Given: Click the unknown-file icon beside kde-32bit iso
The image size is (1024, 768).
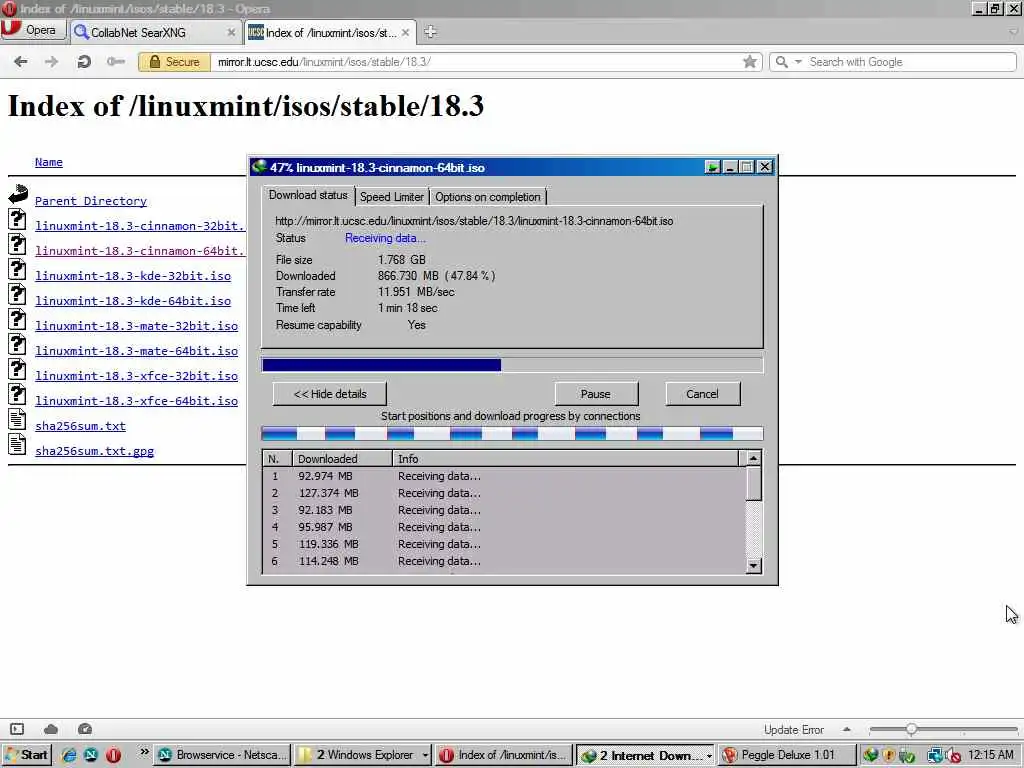Looking at the screenshot, I should point(18,270).
